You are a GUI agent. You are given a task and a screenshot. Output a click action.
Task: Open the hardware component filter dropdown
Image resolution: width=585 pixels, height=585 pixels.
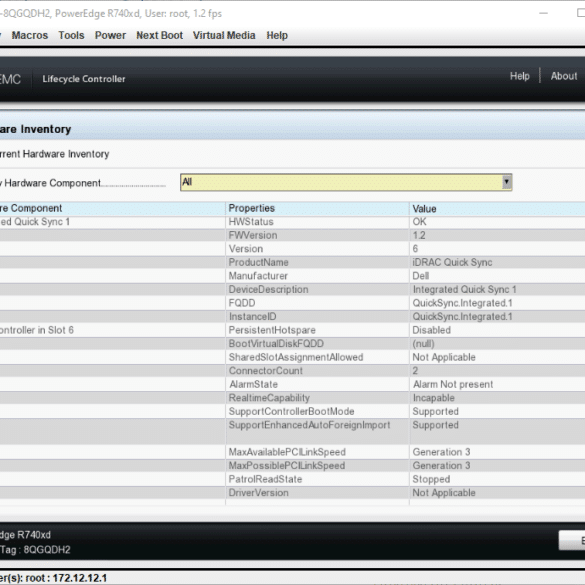pyautogui.click(x=346, y=182)
